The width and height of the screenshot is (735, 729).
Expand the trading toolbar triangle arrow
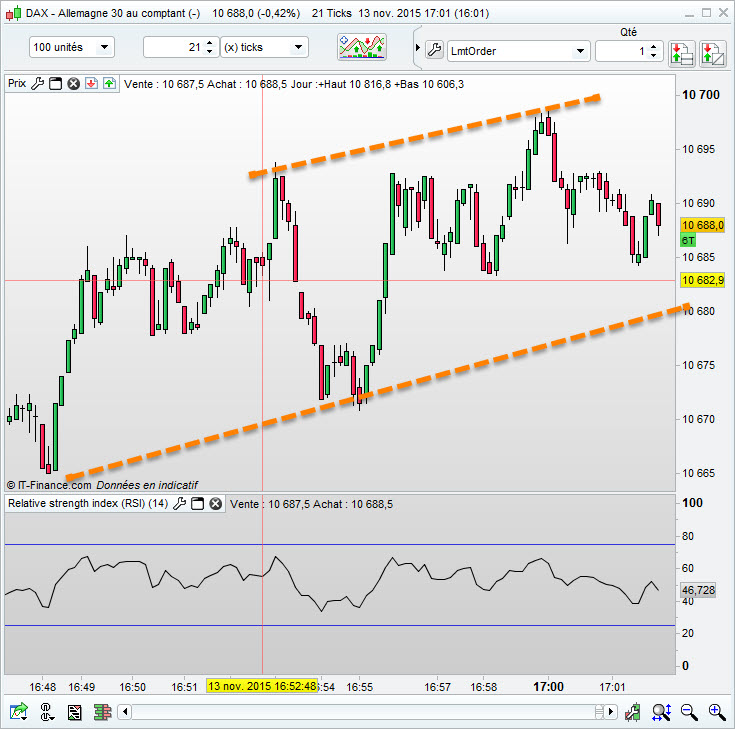point(418,47)
